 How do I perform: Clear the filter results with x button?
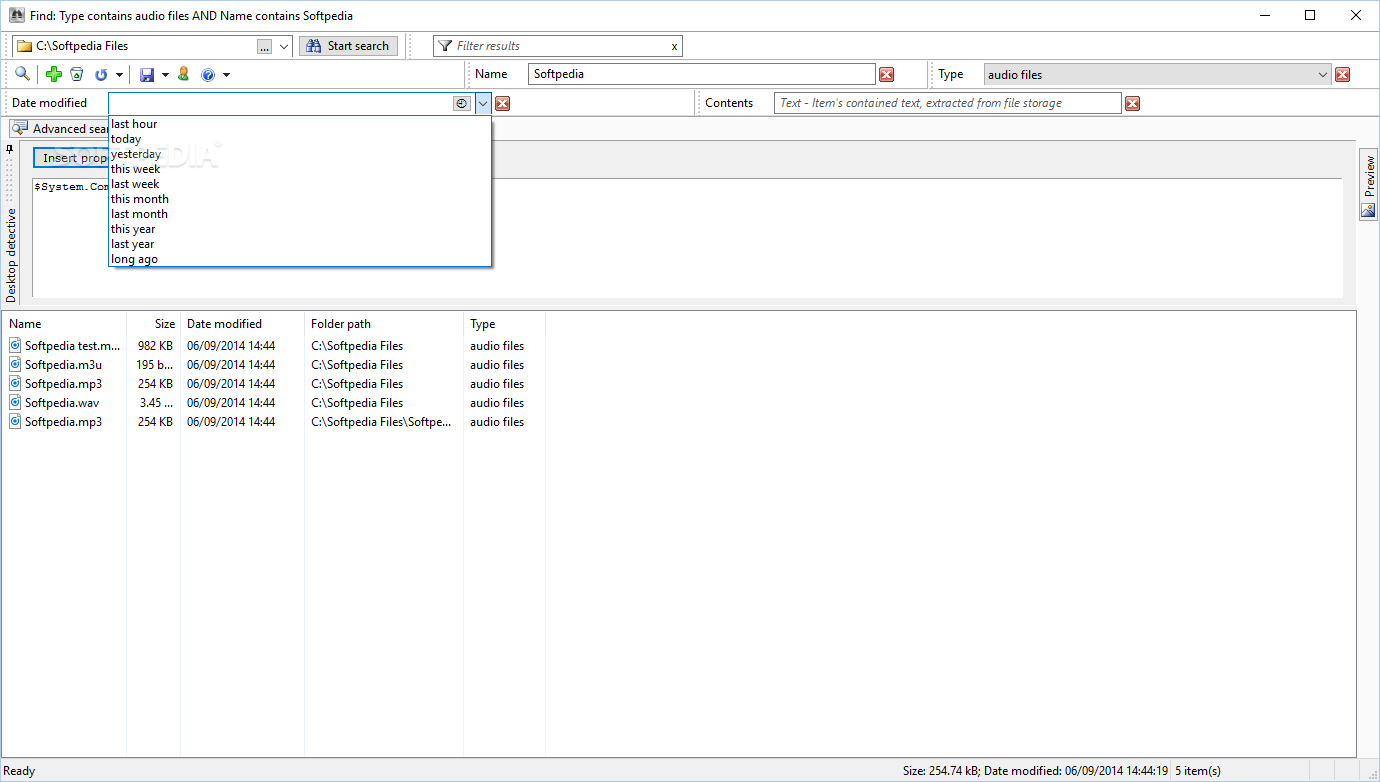click(674, 46)
